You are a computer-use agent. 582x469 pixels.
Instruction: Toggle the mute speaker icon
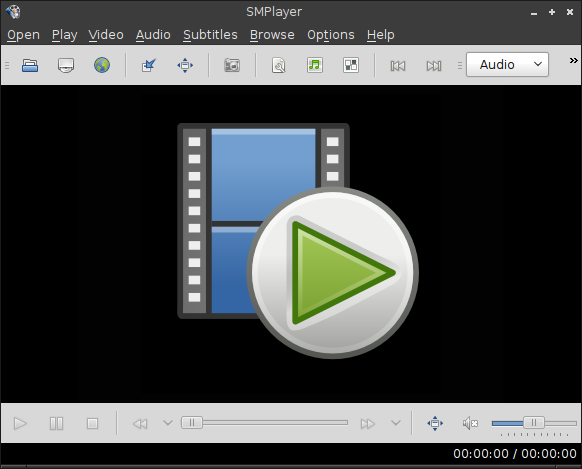pyautogui.click(x=470, y=423)
